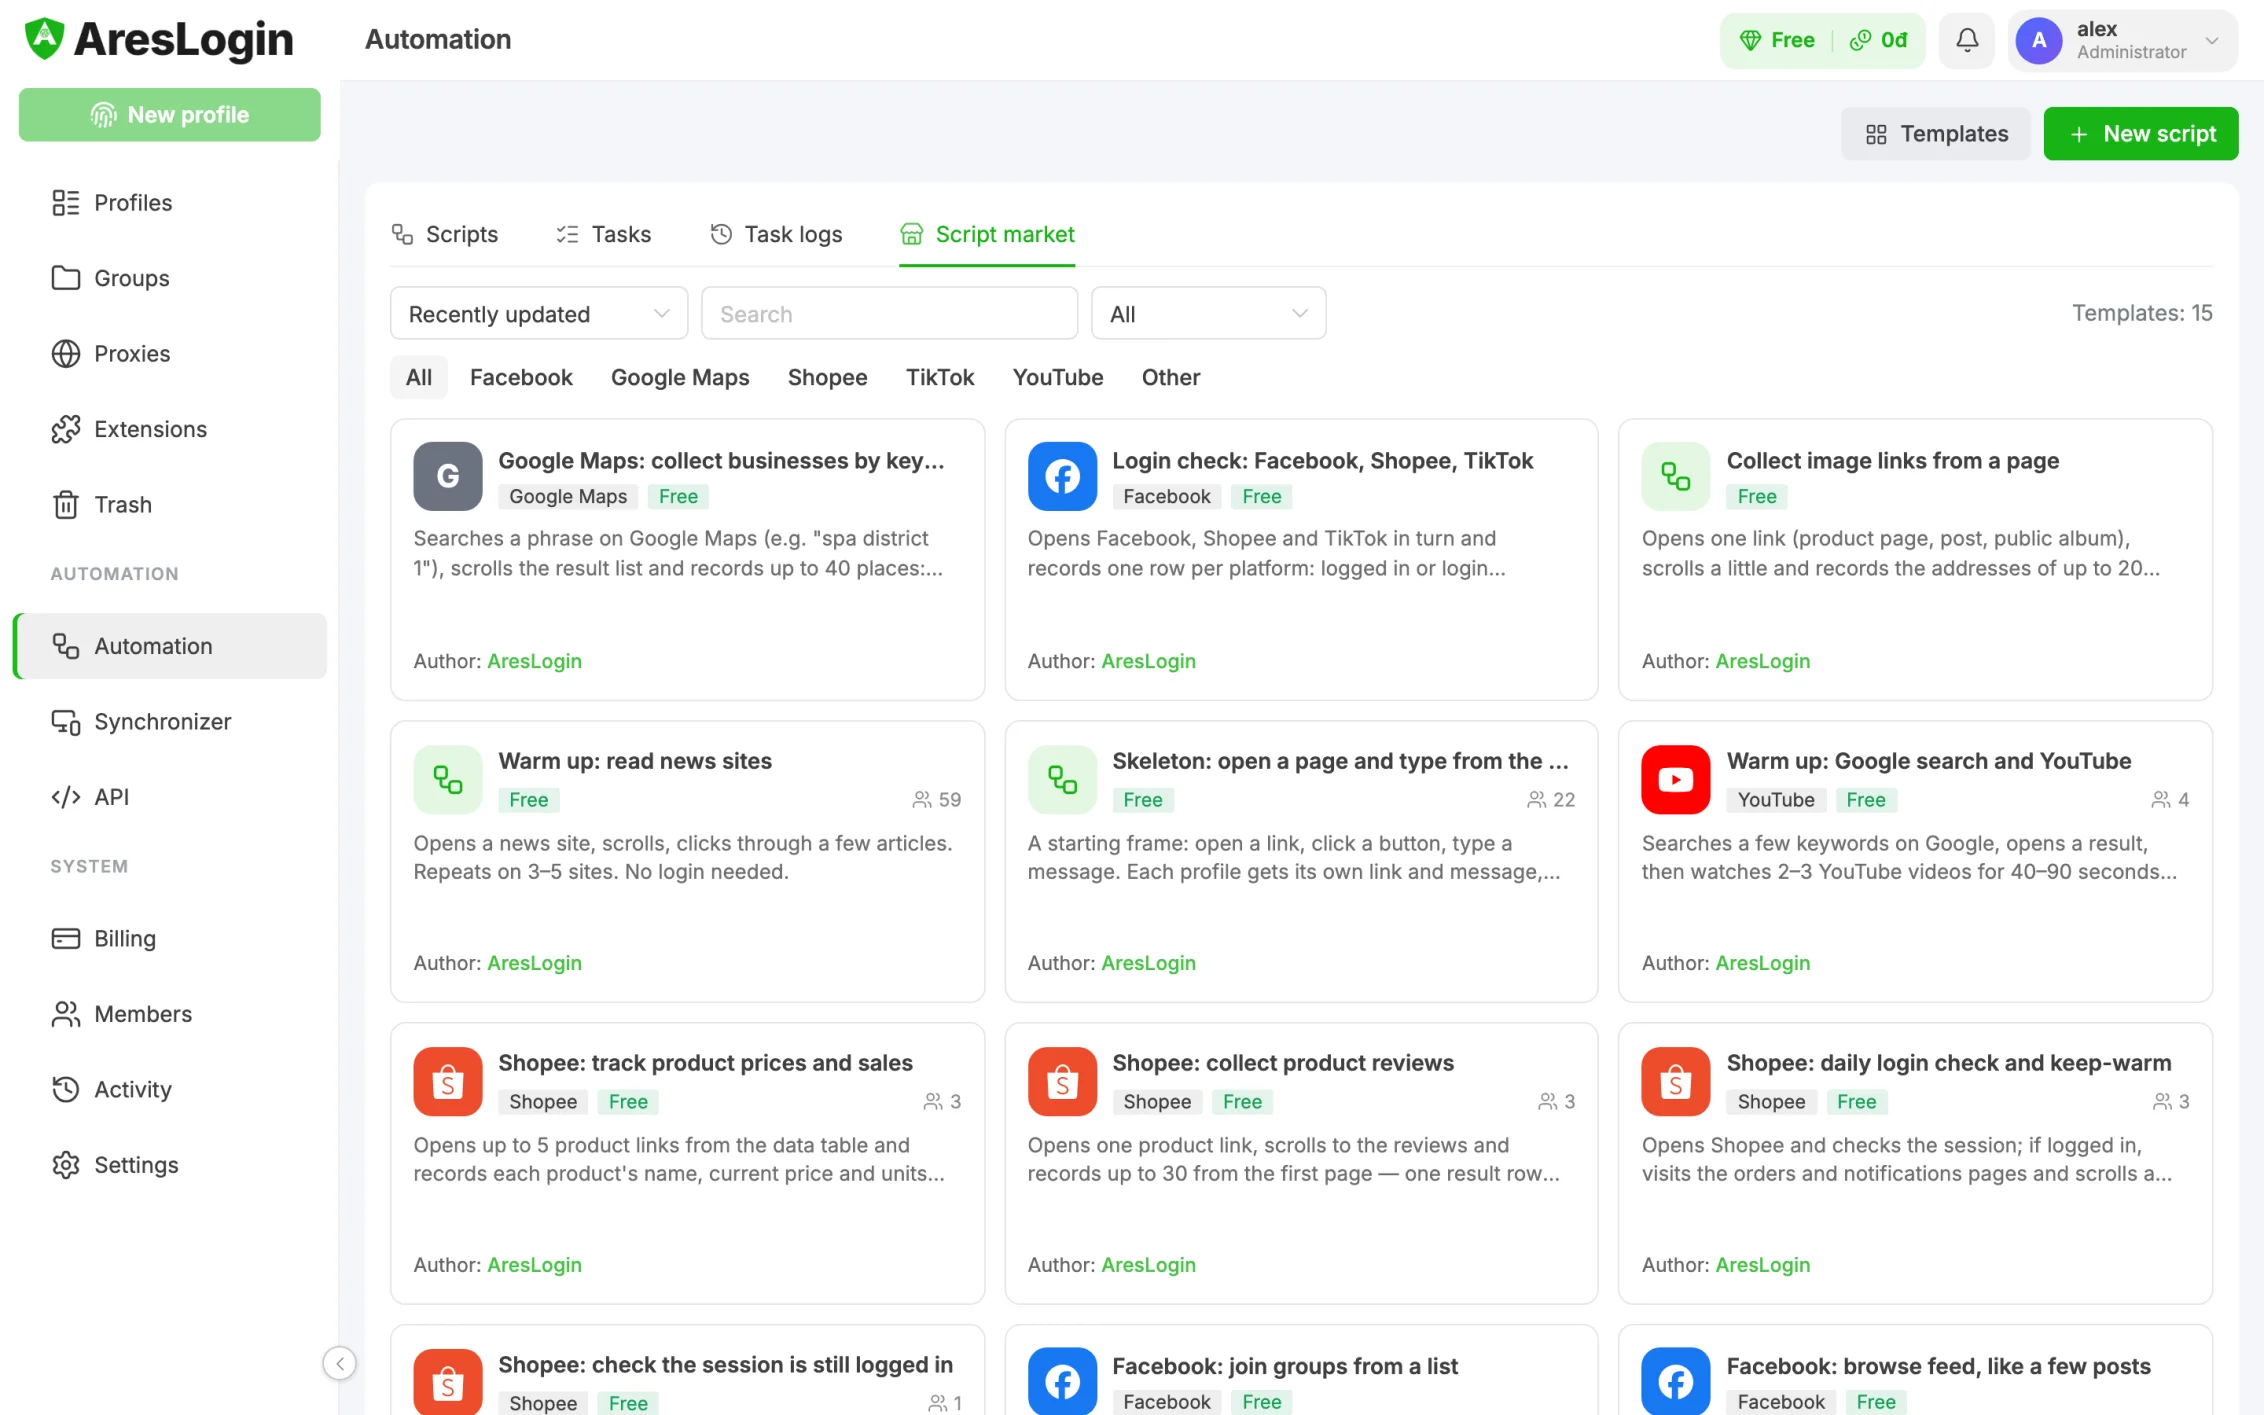Select the YouTube category filter
Screen dimensions: 2264x1415
click(x=1058, y=378)
